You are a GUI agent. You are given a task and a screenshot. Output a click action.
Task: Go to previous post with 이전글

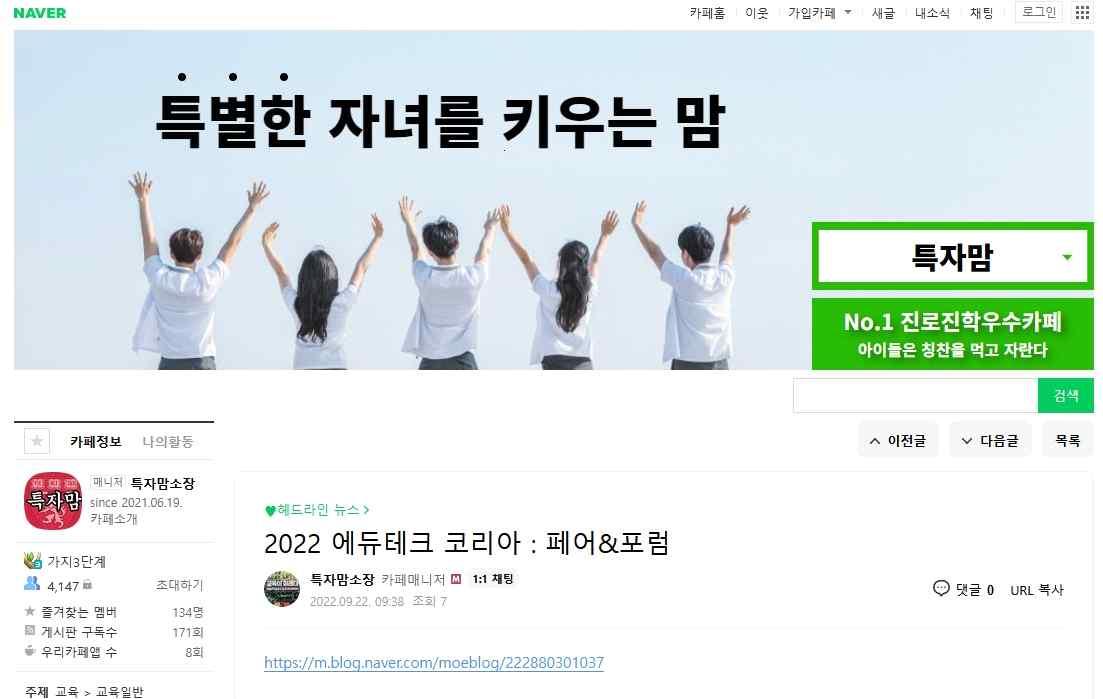point(898,440)
